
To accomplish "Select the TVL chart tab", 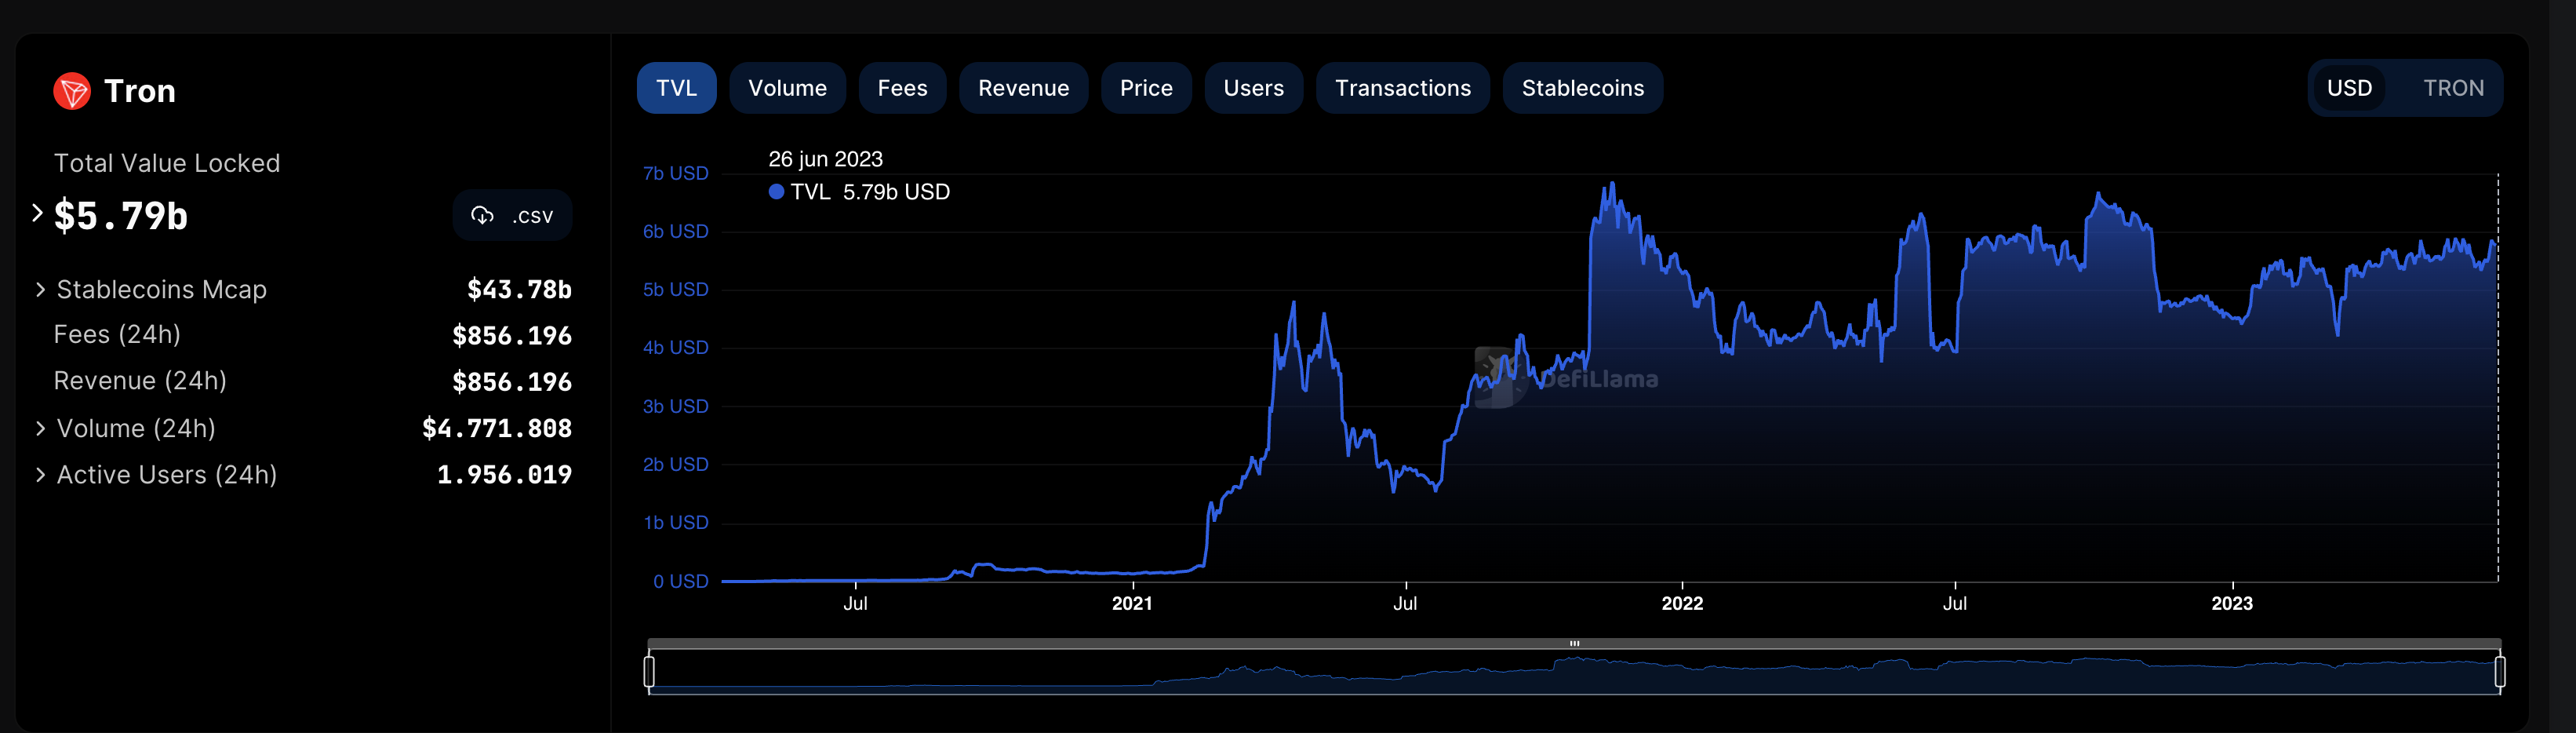I will point(676,88).
